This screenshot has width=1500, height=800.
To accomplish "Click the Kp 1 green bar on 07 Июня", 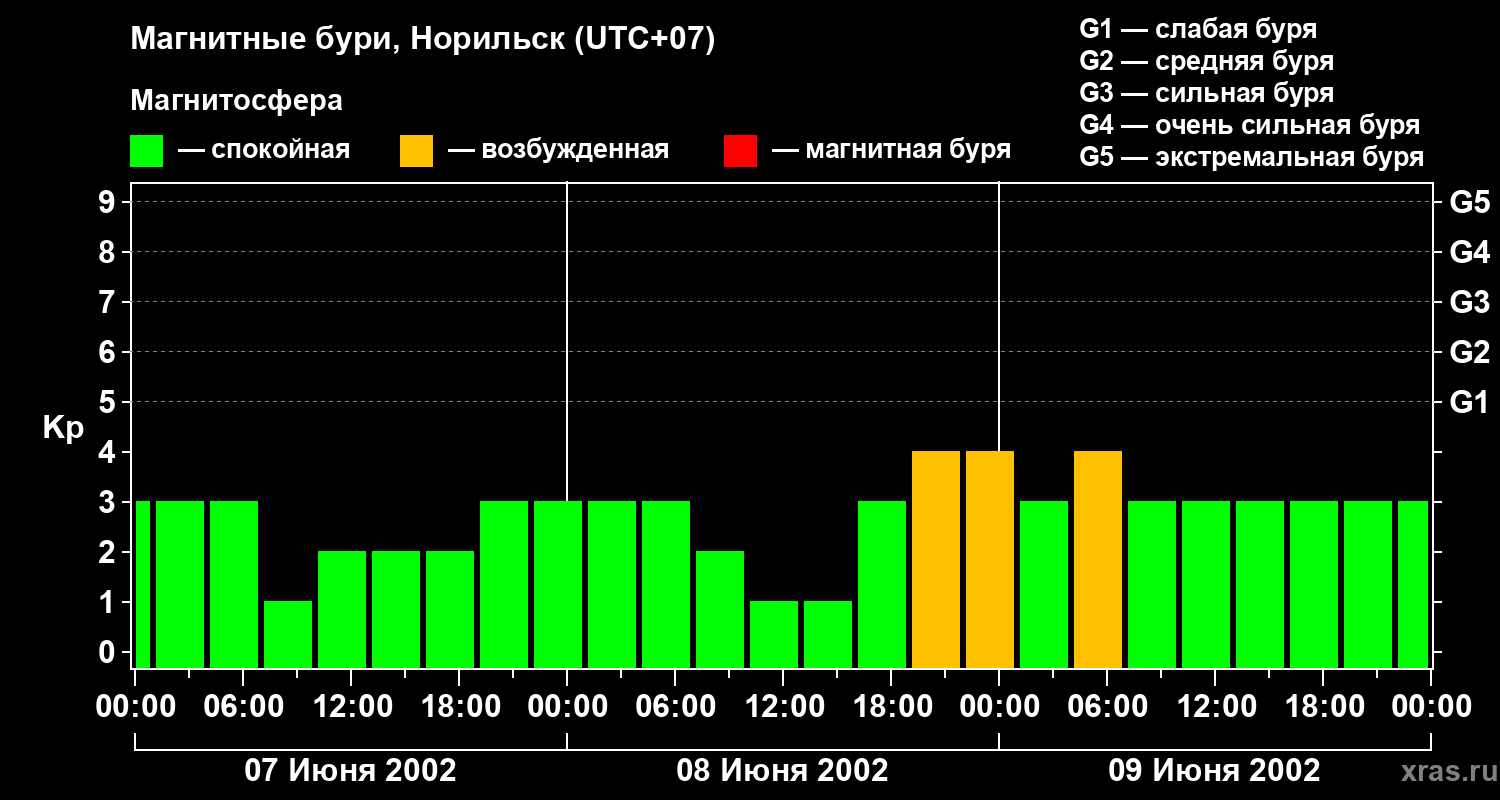I will pos(288,634).
